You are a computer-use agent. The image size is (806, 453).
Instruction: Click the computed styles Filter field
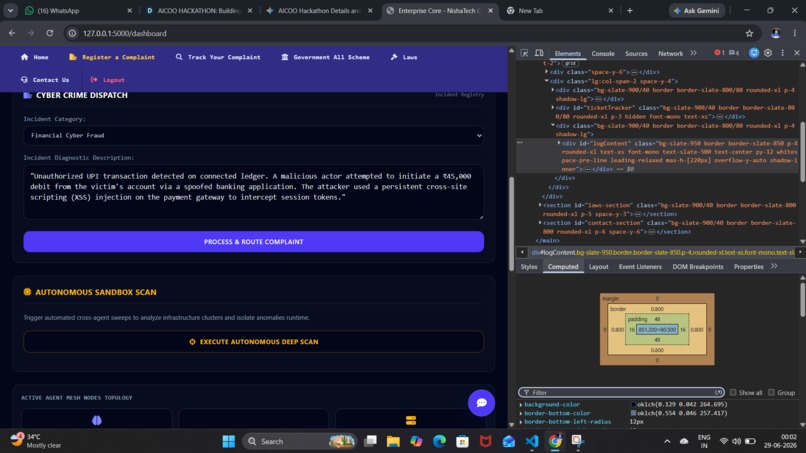[x=621, y=392]
